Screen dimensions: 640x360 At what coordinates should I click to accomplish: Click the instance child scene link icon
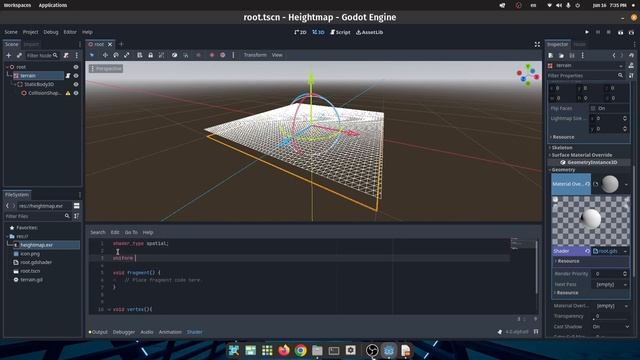[x=19, y=55]
